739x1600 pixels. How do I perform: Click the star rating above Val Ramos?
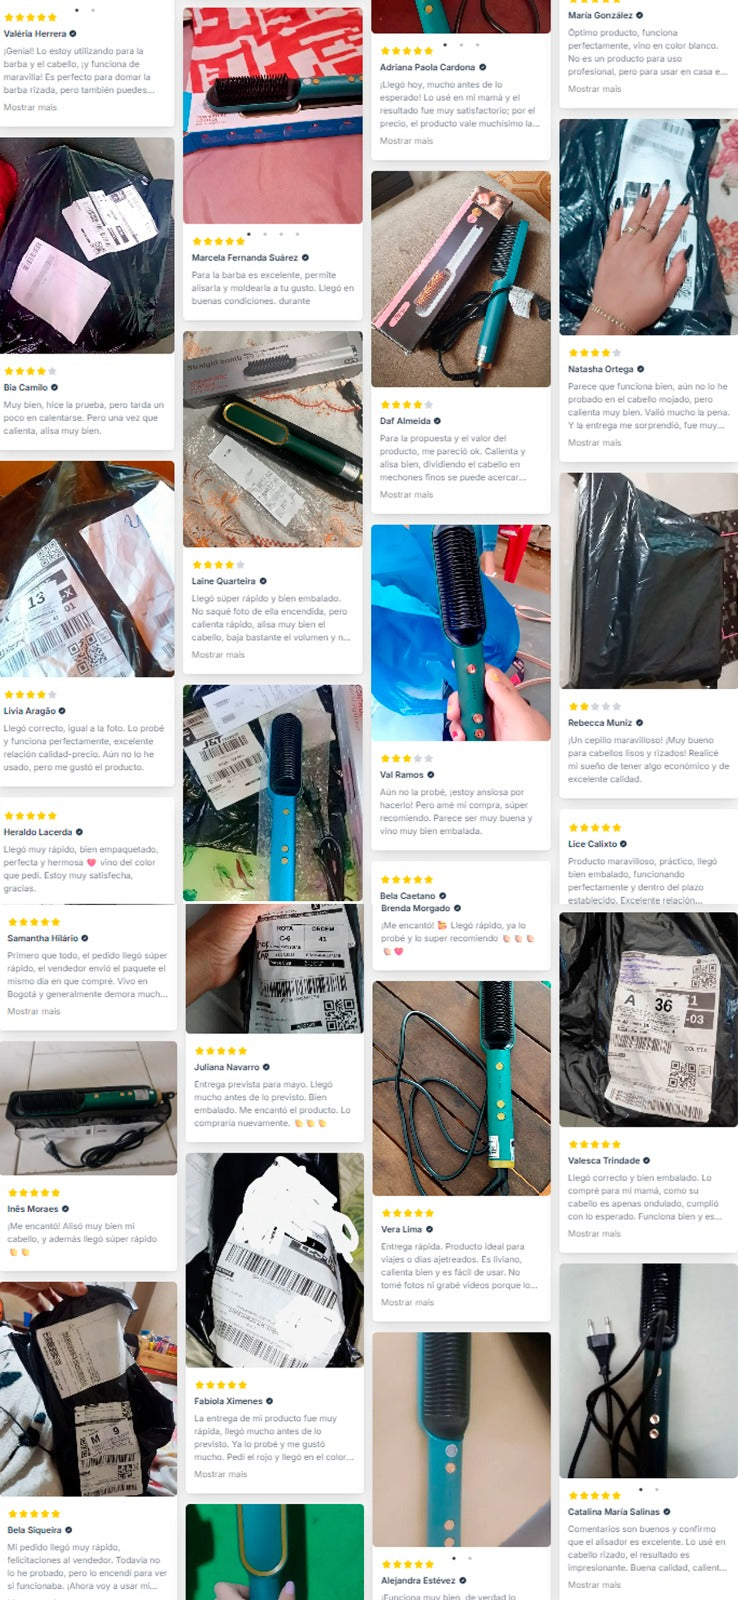[x=406, y=758]
